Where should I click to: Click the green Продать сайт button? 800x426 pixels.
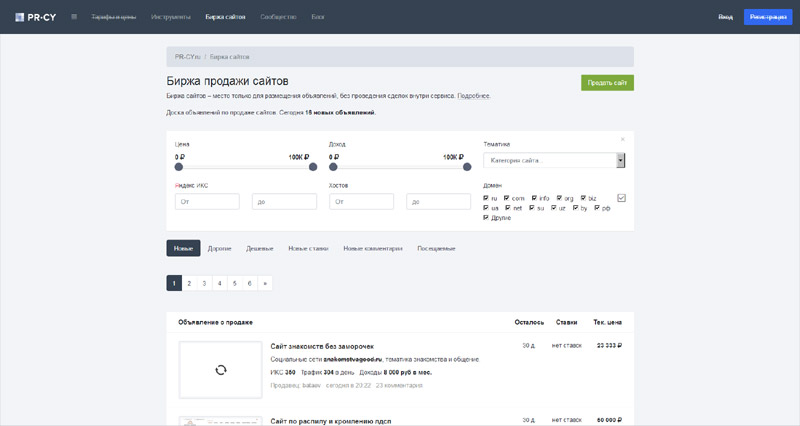coord(607,83)
